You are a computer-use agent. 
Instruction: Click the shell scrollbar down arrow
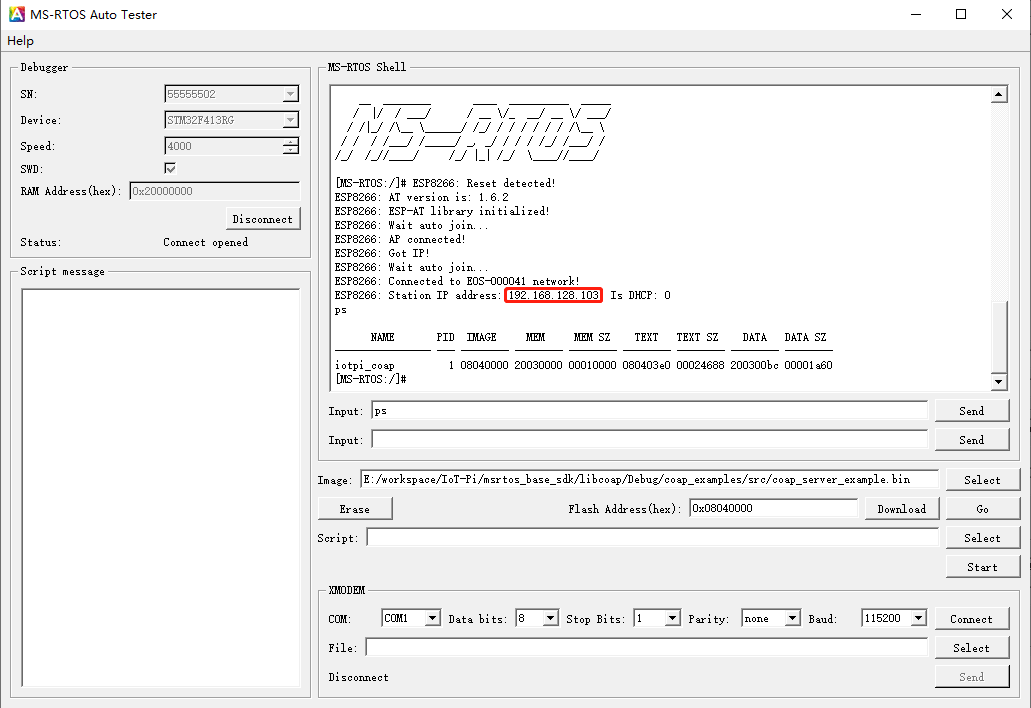998,382
